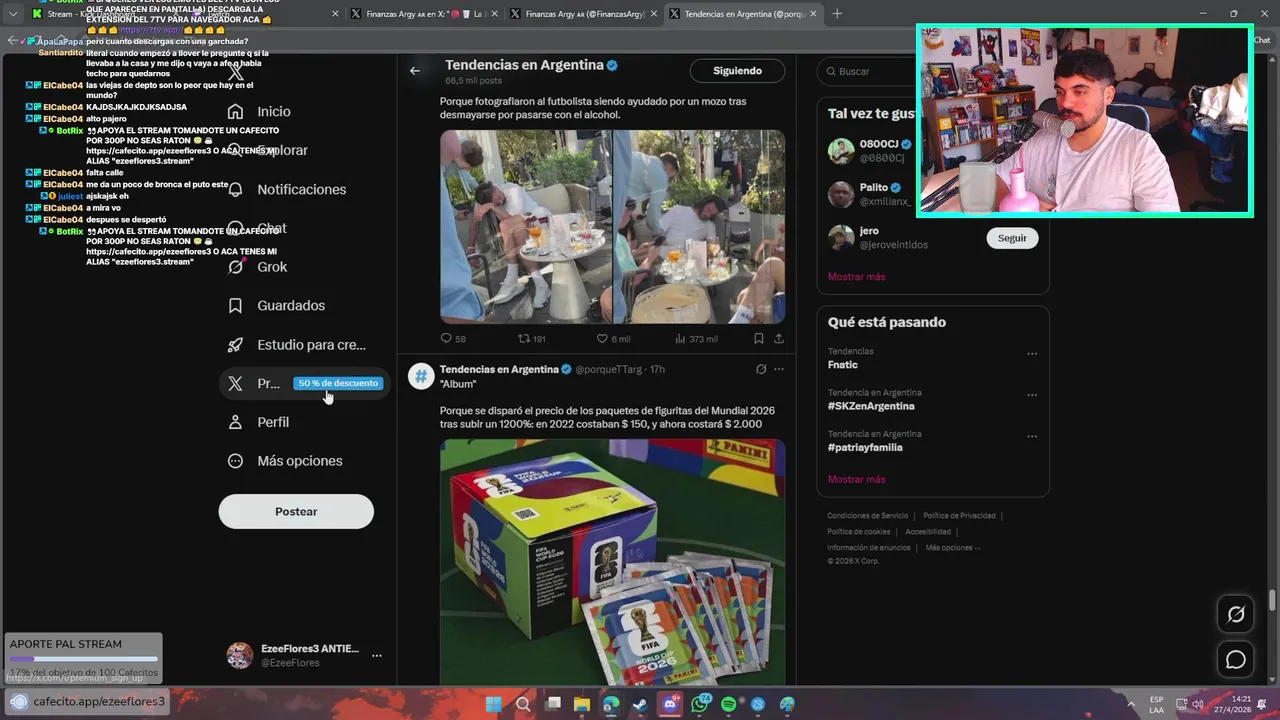1280x720 pixels.
Task: Open Guardados bookmarks in the sidebar
Action: 276,306
